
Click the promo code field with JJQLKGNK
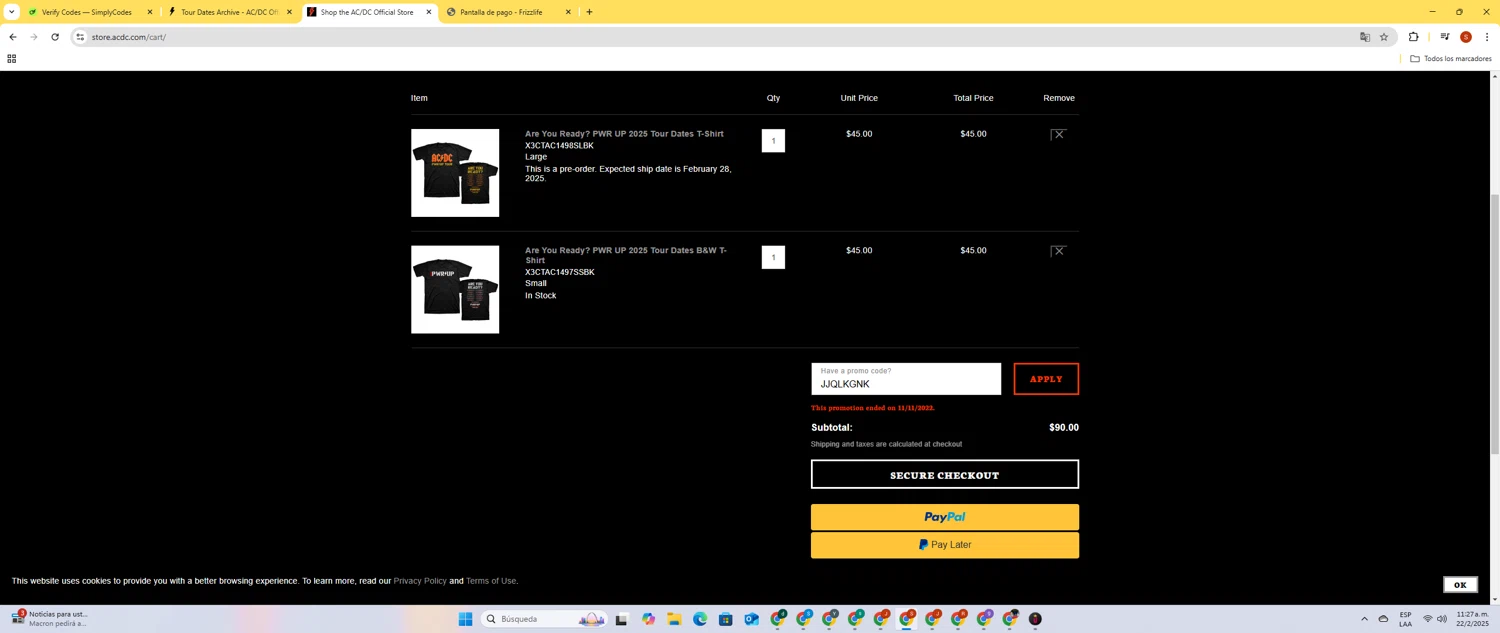tap(906, 379)
